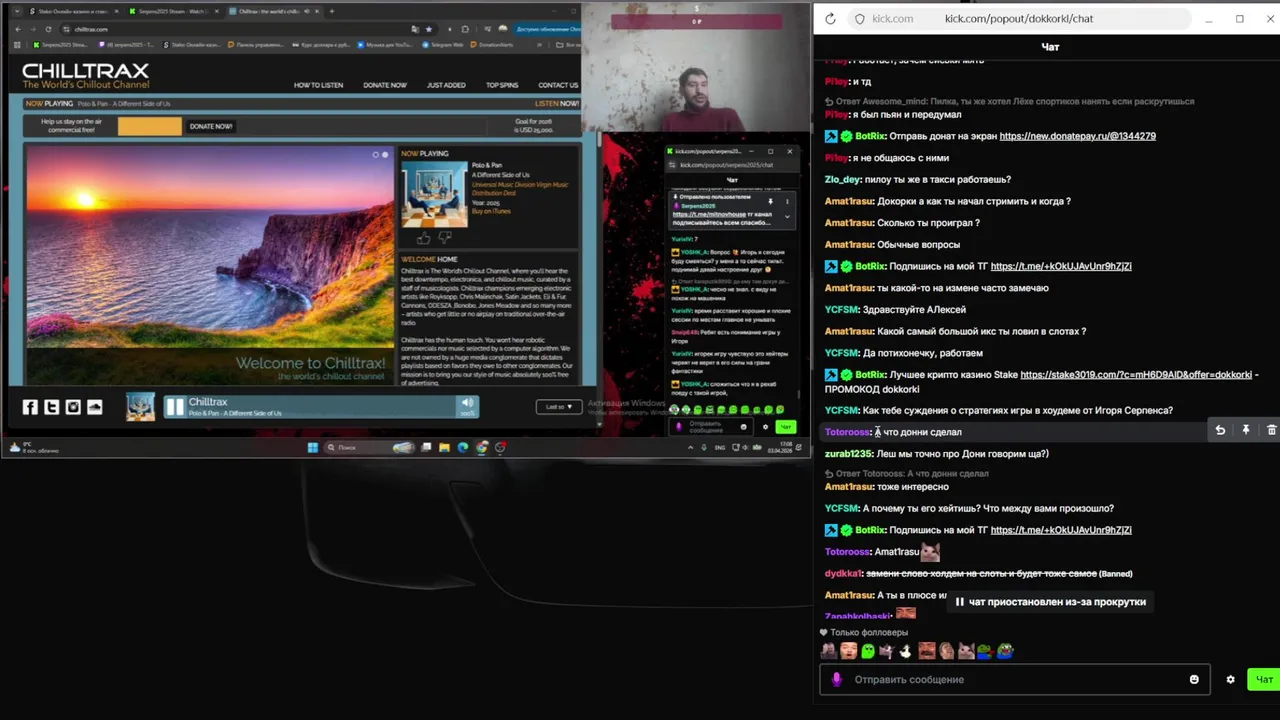Open Chilltrax Twitter page icon
This screenshot has width=1280, height=720.
point(51,407)
